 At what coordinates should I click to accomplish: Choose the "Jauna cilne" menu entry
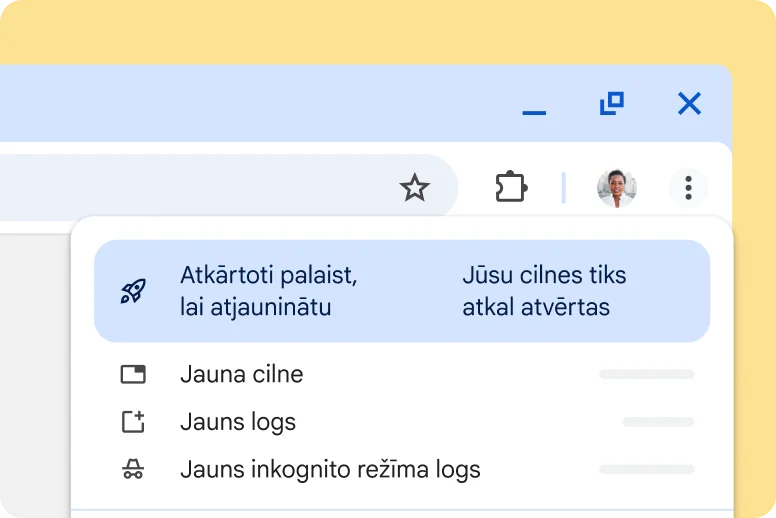click(241, 375)
